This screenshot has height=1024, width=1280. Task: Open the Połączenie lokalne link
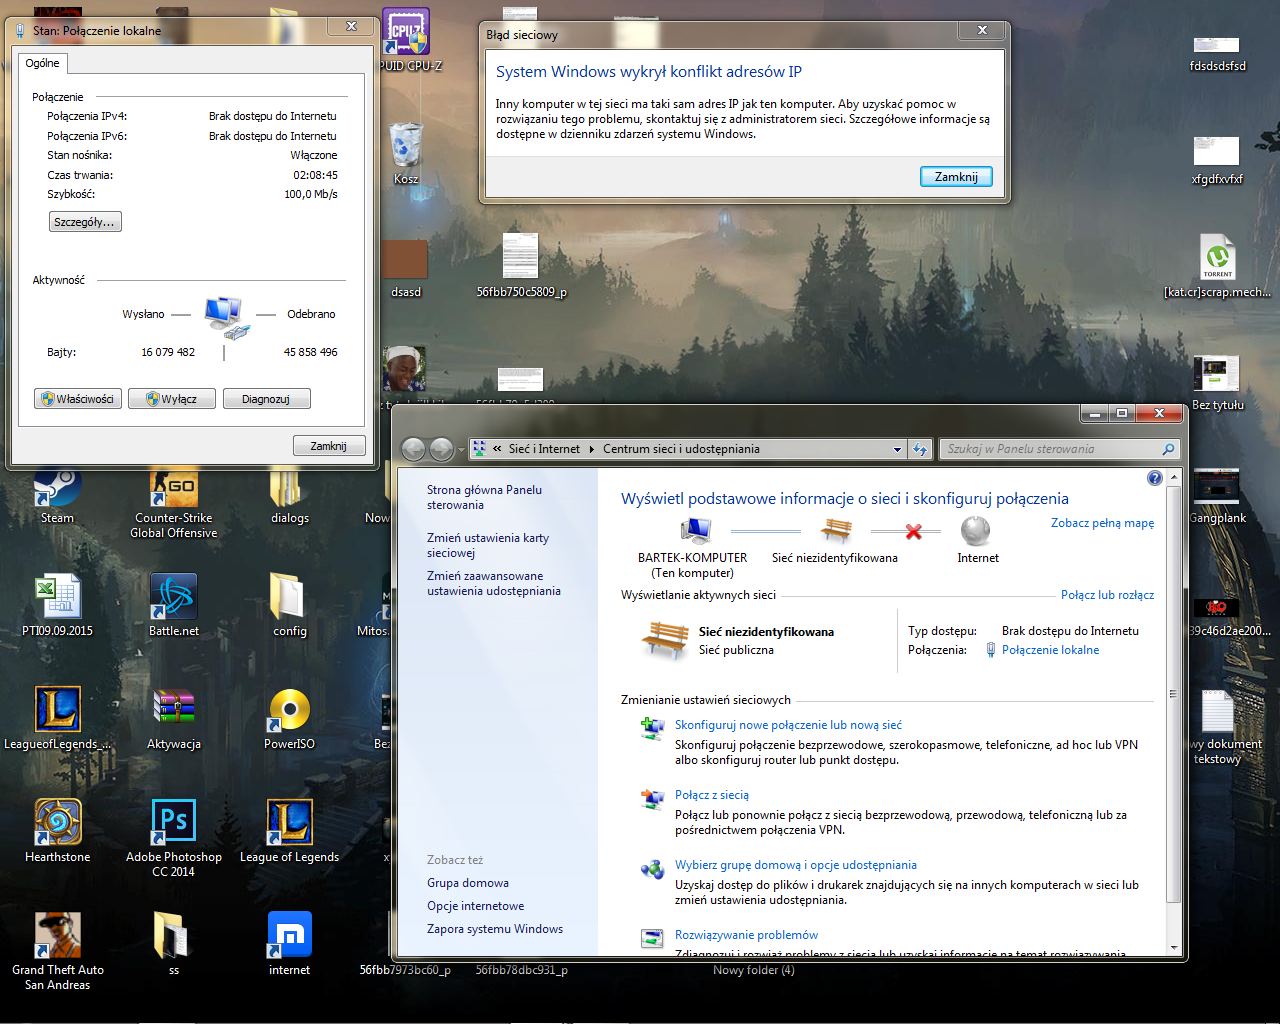point(1050,650)
